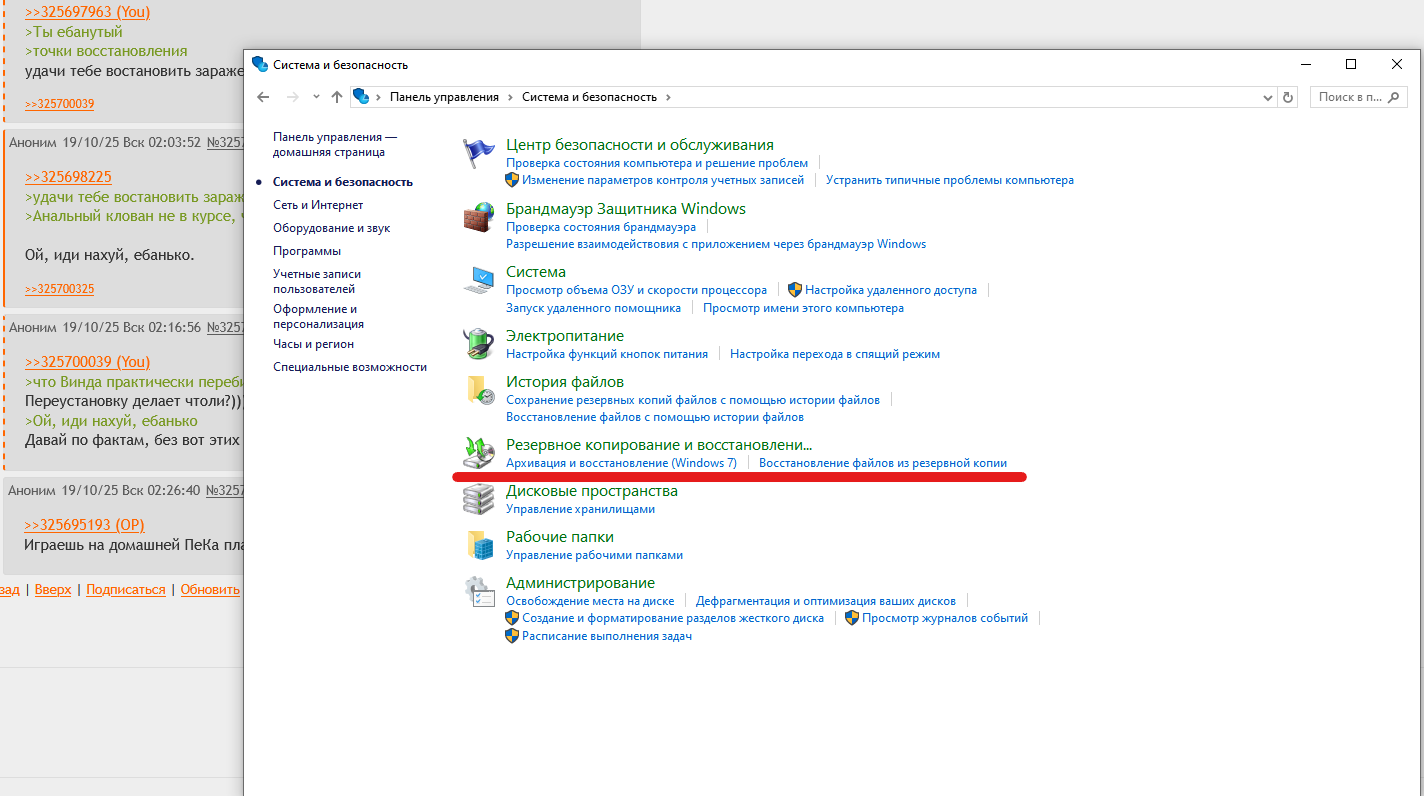
Task: Click the Storage Spaces disk stack icon
Action: pyautogui.click(x=479, y=499)
